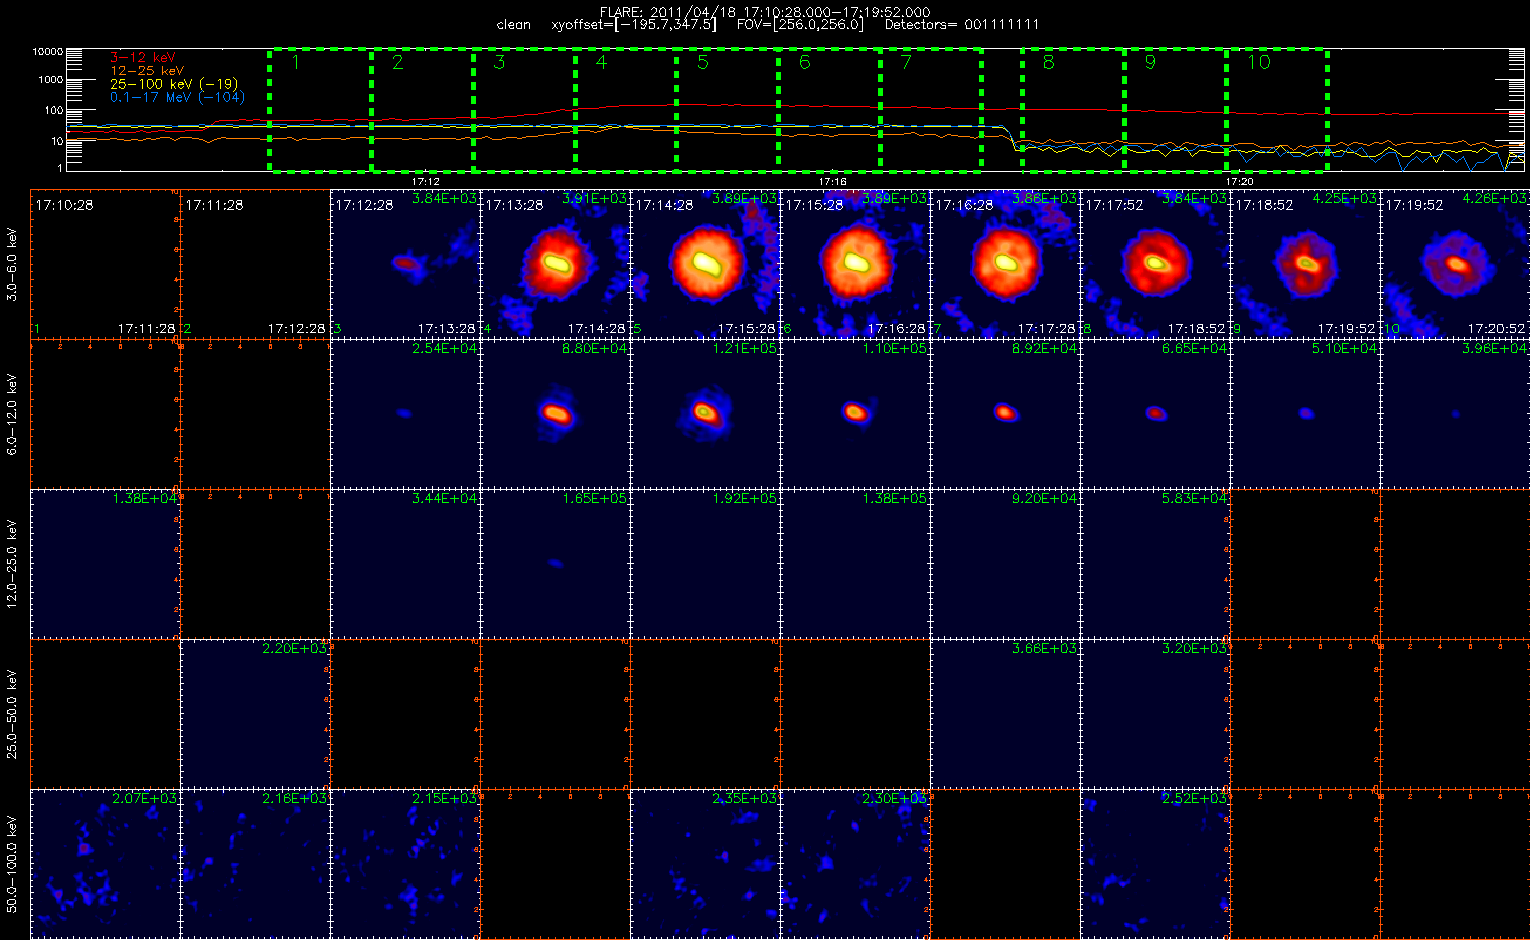The height and width of the screenshot is (940, 1530).
Task: Open the 6-12 keV image labeled 1.10E+05
Action: [855, 413]
